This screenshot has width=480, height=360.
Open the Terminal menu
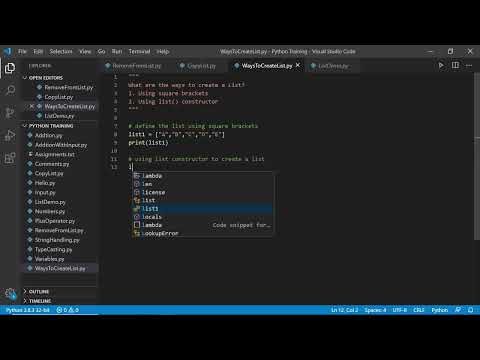[x=139, y=51]
